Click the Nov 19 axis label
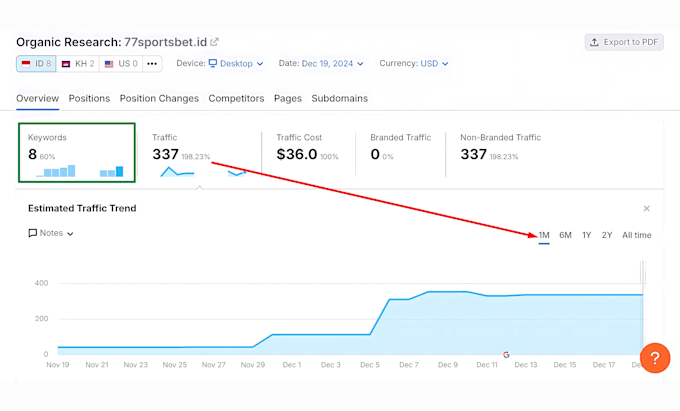Screen dimensions: 680x411 [58, 365]
